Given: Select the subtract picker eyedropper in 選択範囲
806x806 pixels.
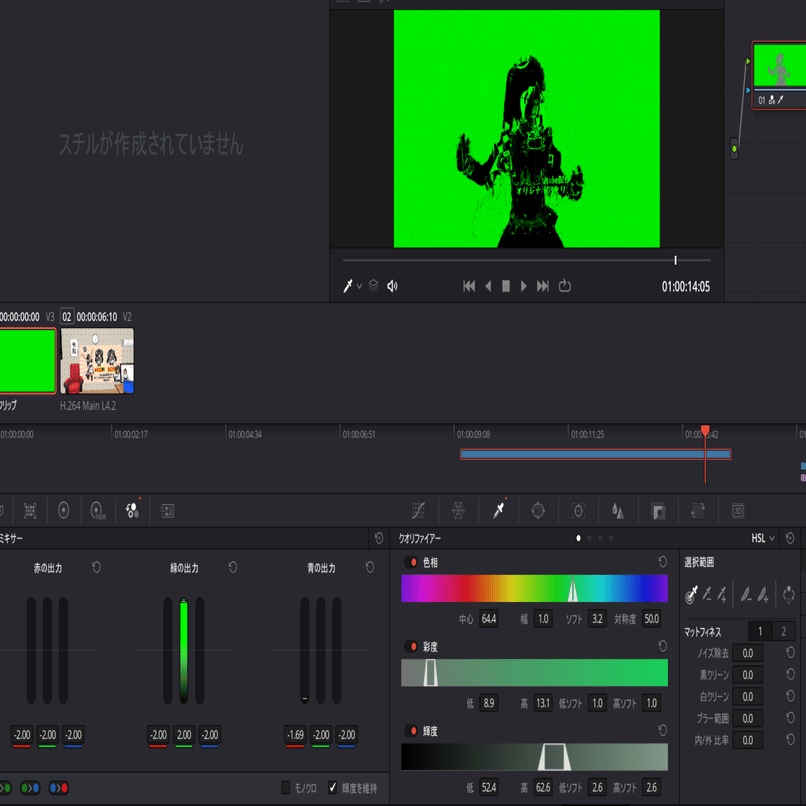Looking at the screenshot, I should [x=708, y=594].
